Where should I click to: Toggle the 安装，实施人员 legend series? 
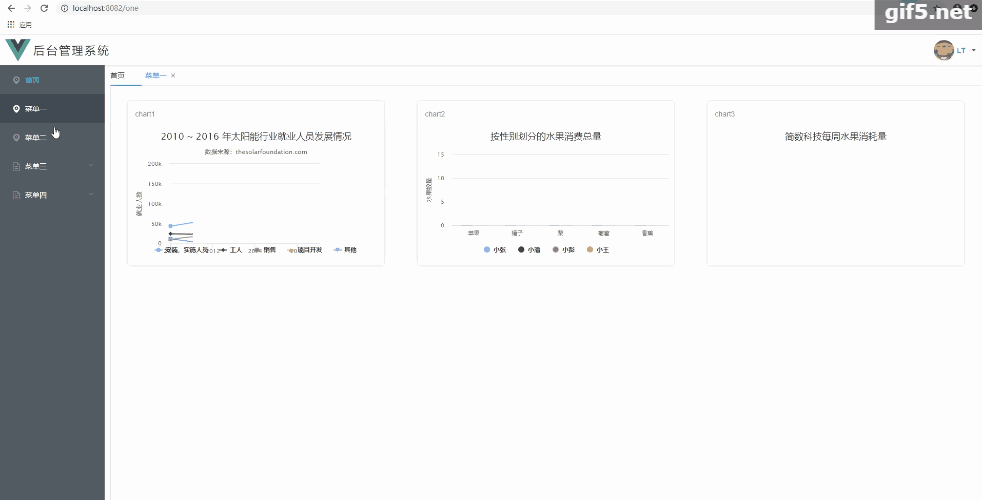click(x=182, y=249)
